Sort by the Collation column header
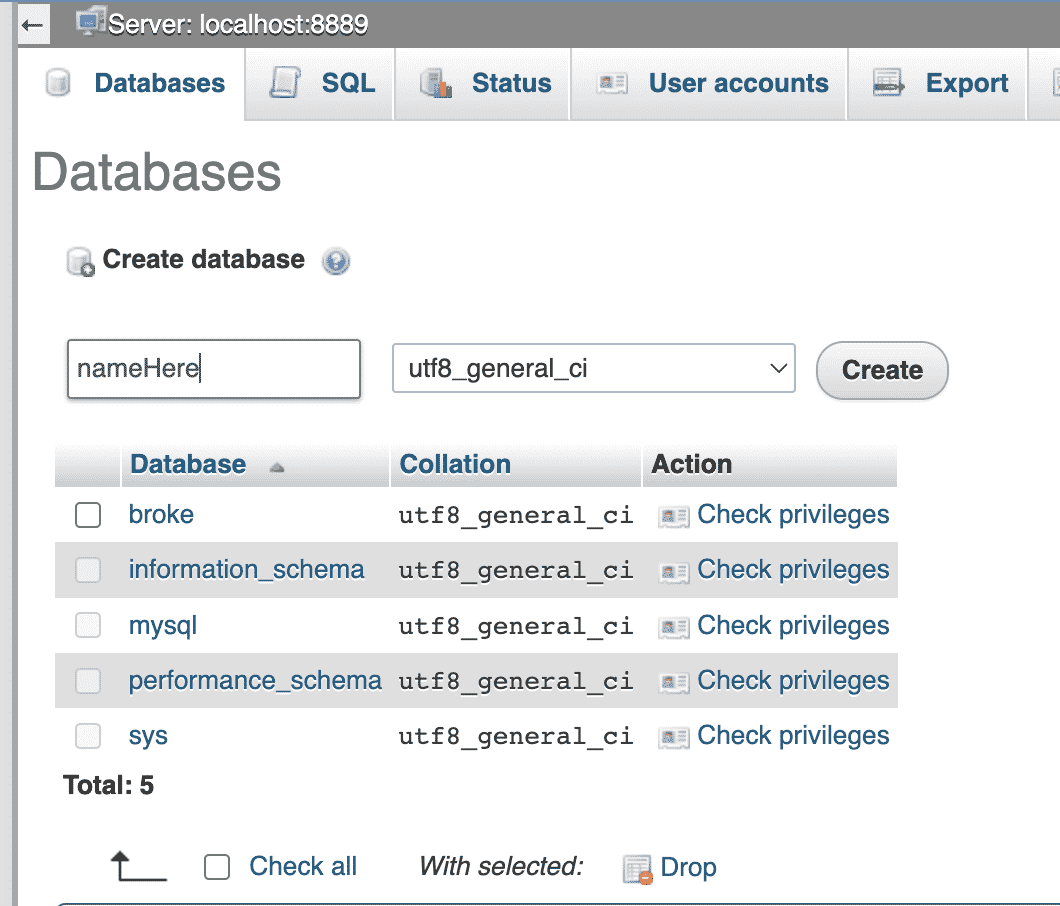 click(x=455, y=464)
